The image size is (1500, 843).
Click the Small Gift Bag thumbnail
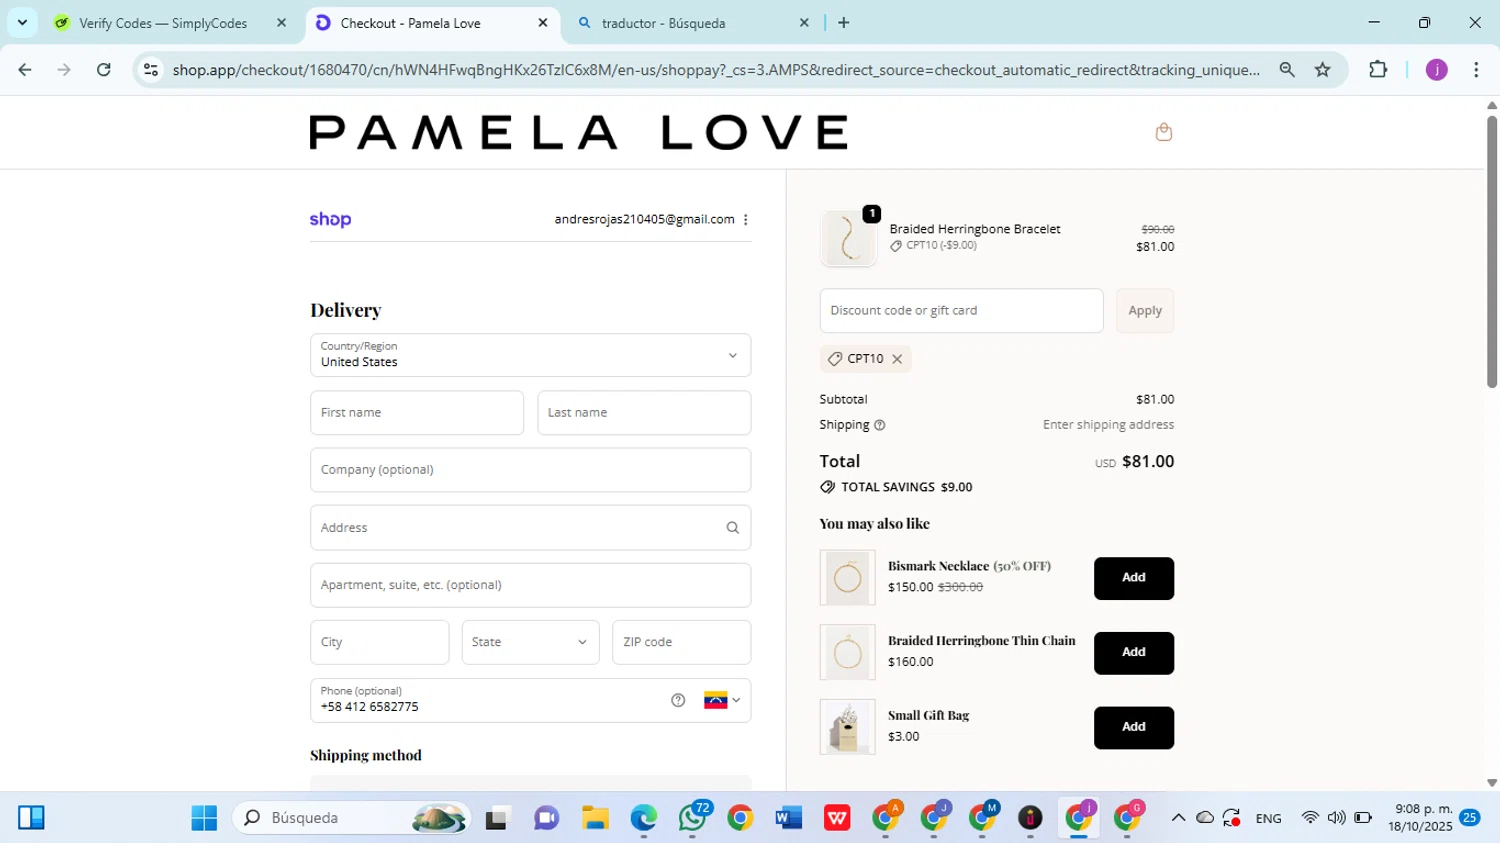[x=847, y=727]
